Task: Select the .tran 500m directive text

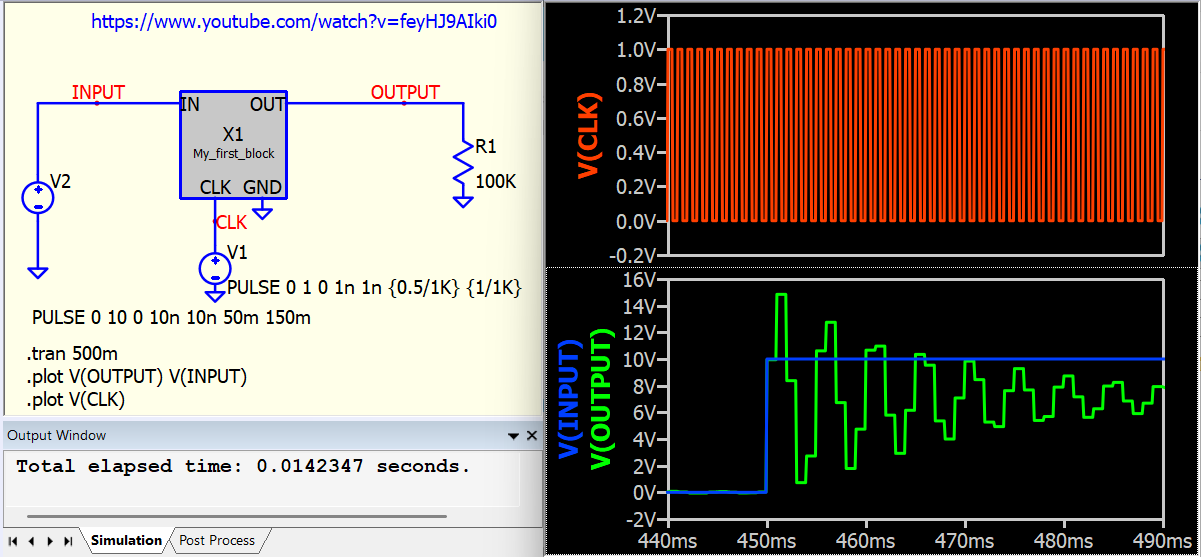Action: [72, 354]
